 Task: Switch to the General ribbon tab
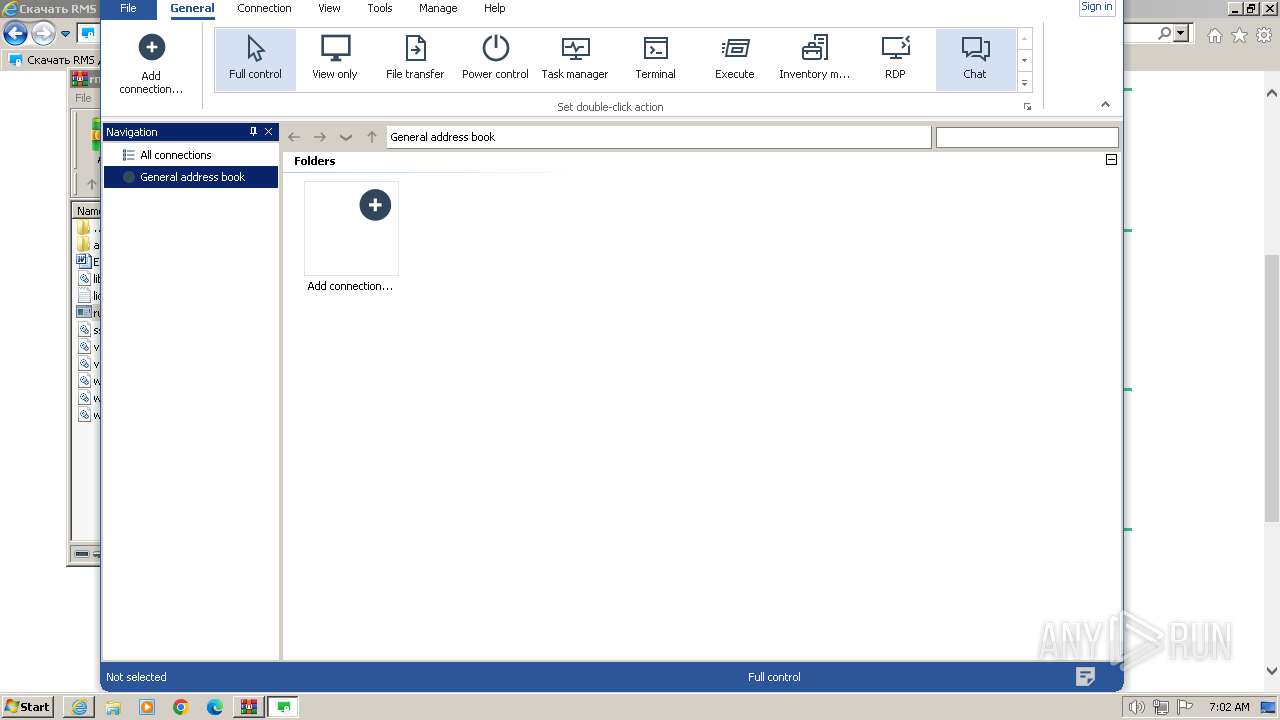coord(192,8)
